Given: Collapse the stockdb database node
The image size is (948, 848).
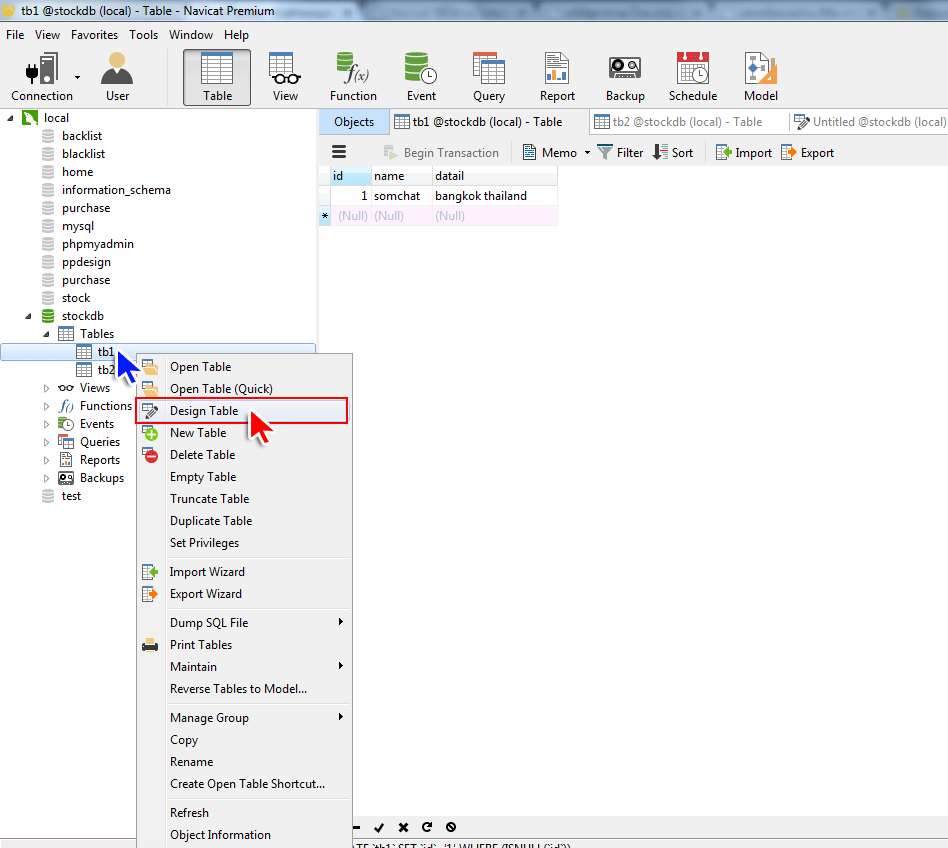Looking at the screenshot, I should (28, 316).
